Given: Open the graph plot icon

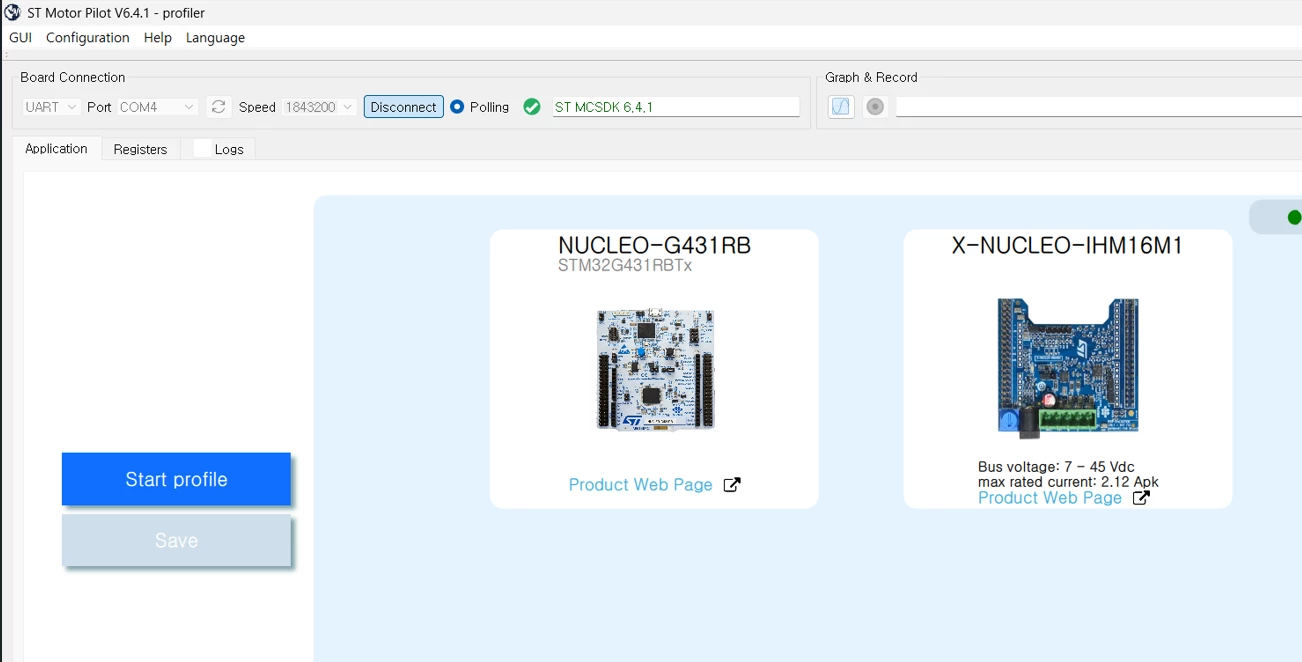Looking at the screenshot, I should click(841, 107).
